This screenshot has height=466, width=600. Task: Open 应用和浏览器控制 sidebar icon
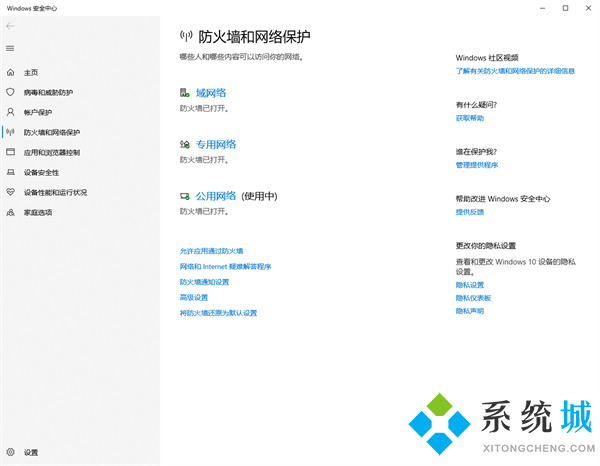point(11,152)
